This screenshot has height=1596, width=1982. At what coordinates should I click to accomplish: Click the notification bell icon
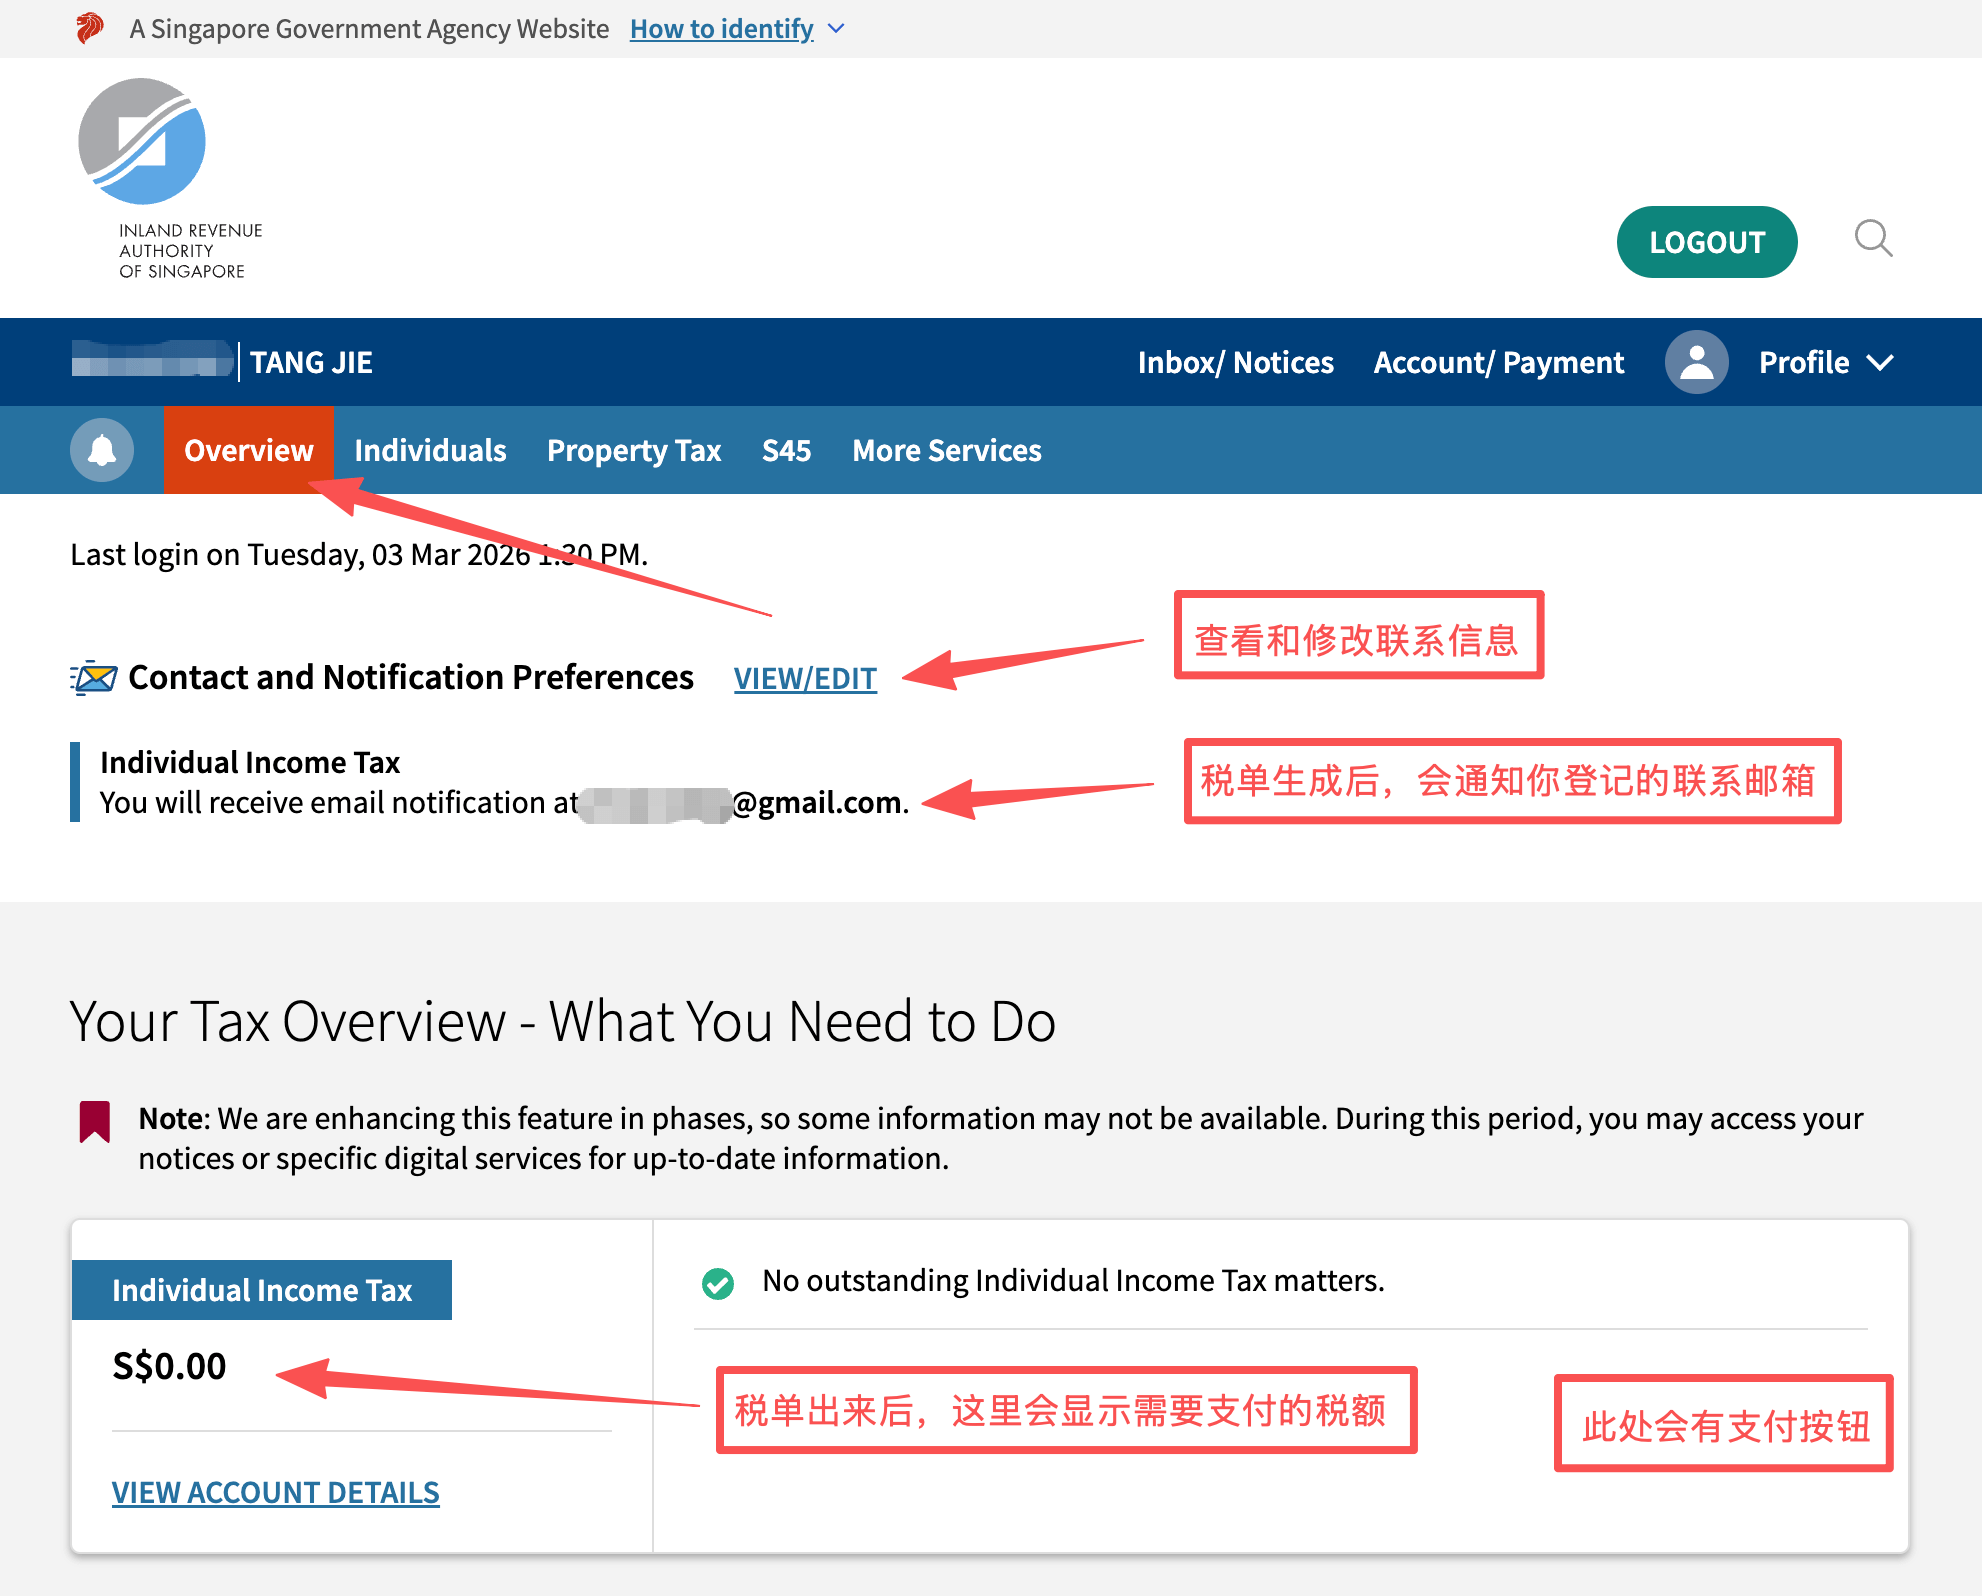click(102, 450)
